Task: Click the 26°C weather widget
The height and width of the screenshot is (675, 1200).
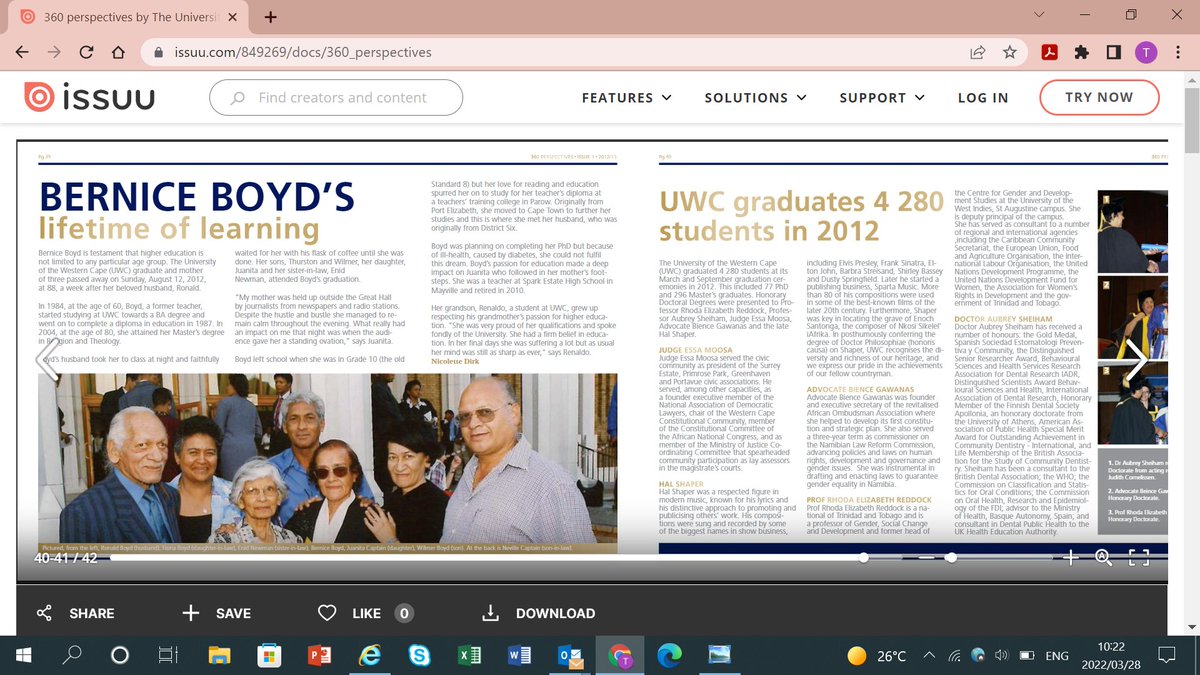Action: pyautogui.click(x=876, y=656)
